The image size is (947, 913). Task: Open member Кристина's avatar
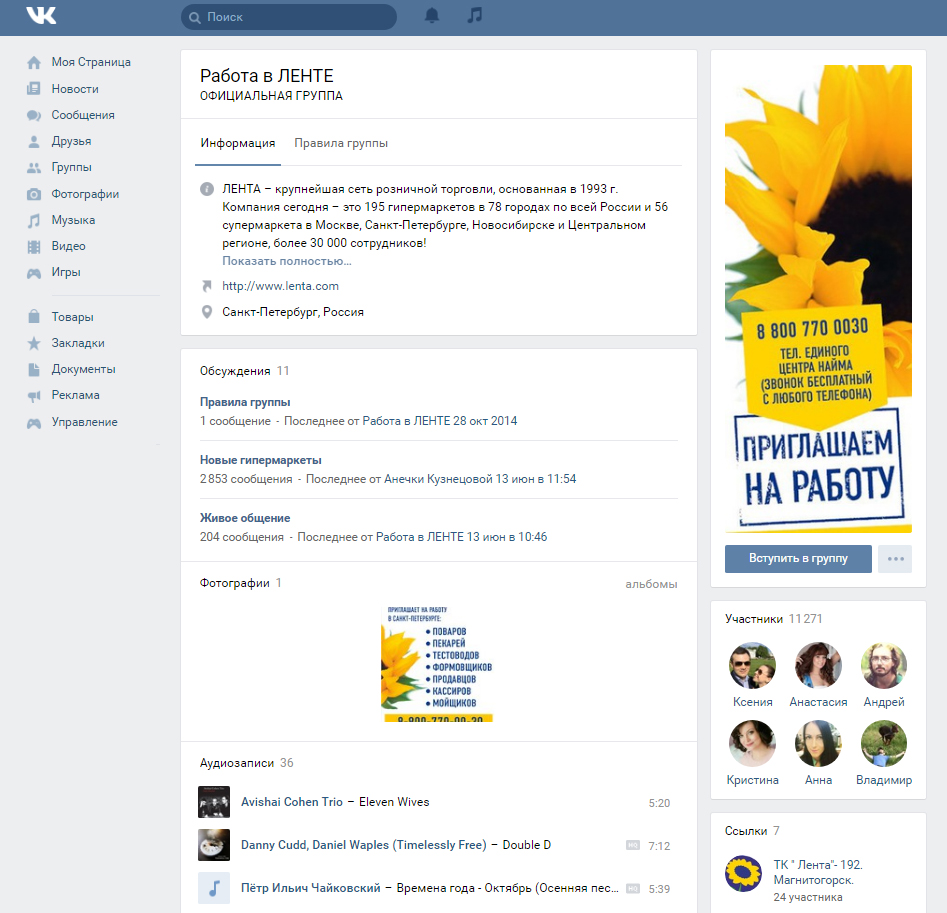(x=753, y=743)
